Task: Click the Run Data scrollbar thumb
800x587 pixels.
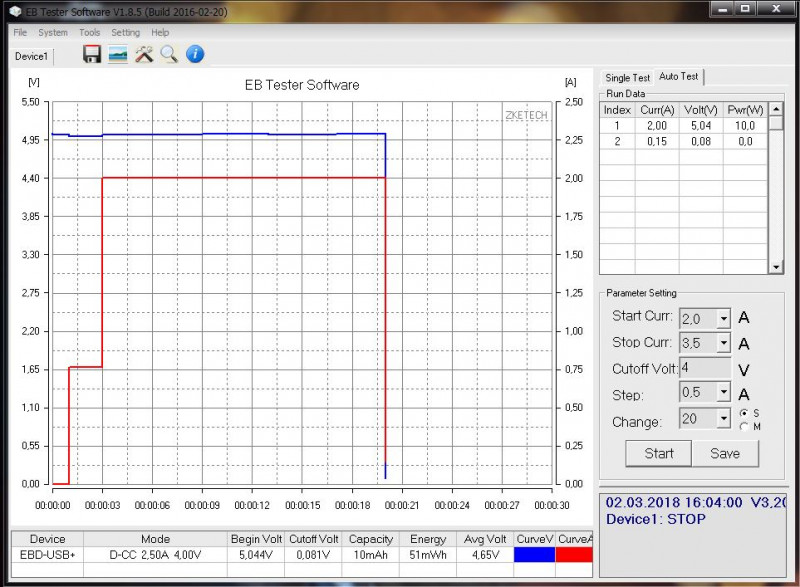Action: coord(776,122)
